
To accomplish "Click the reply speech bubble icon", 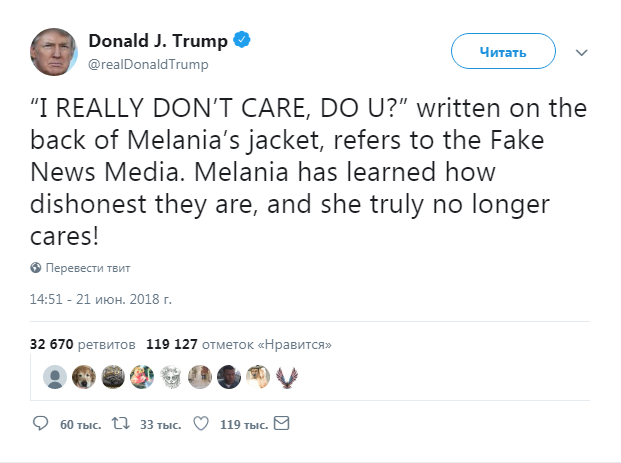I will click(41, 424).
